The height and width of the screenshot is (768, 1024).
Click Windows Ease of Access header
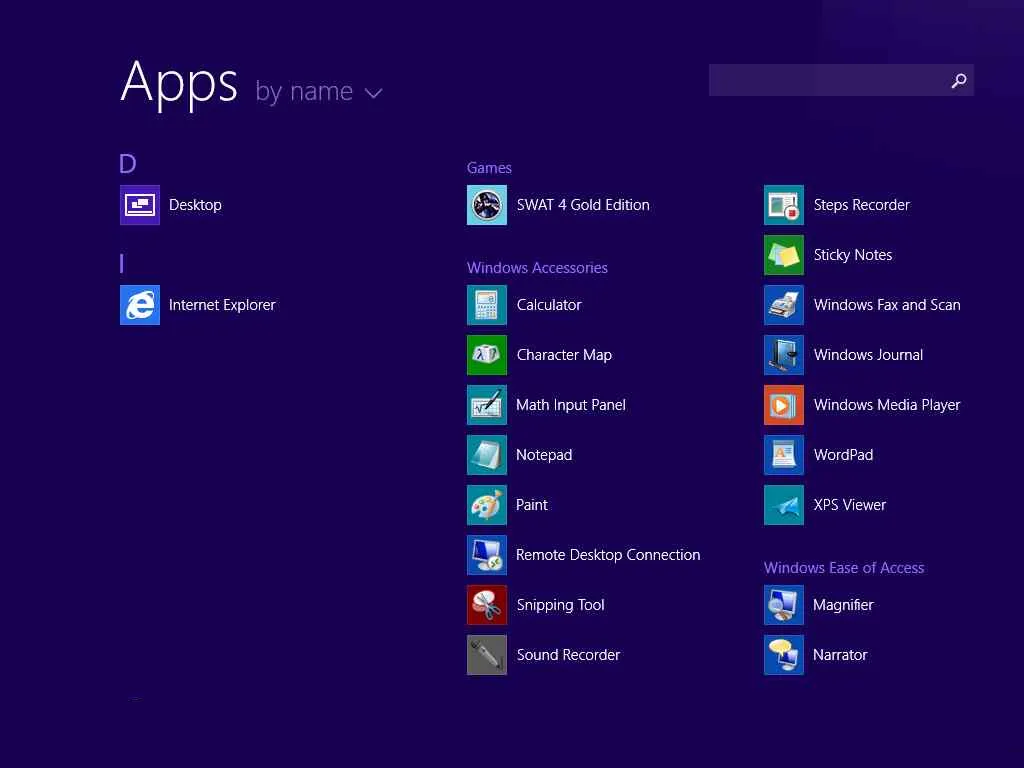[x=844, y=568]
